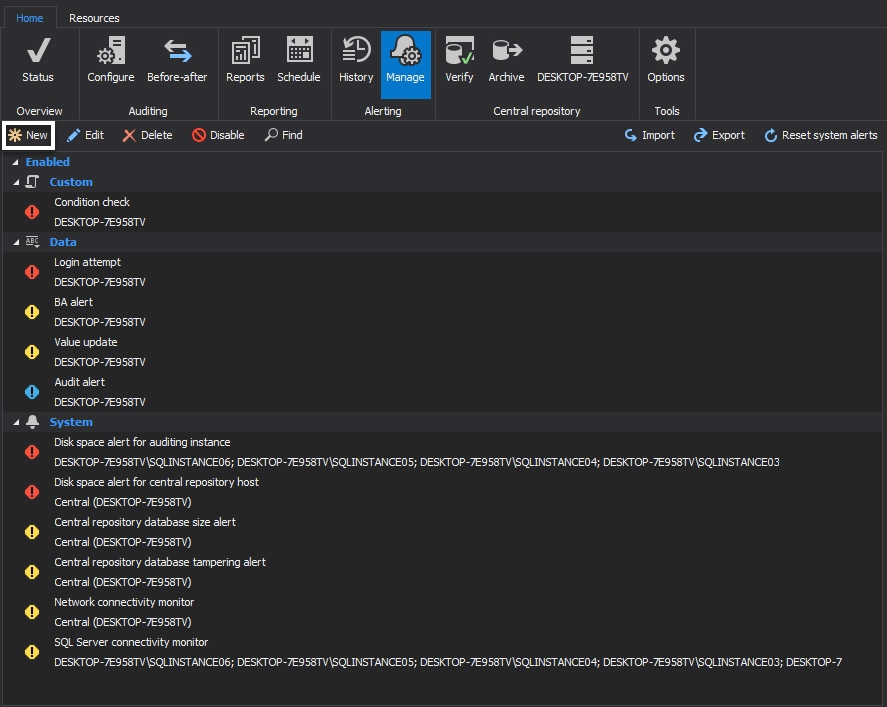Image resolution: width=887 pixels, height=707 pixels.
Task: Select the DESKTOP-7E958TV central repository server
Action: pyautogui.click(x=582, y=61)
